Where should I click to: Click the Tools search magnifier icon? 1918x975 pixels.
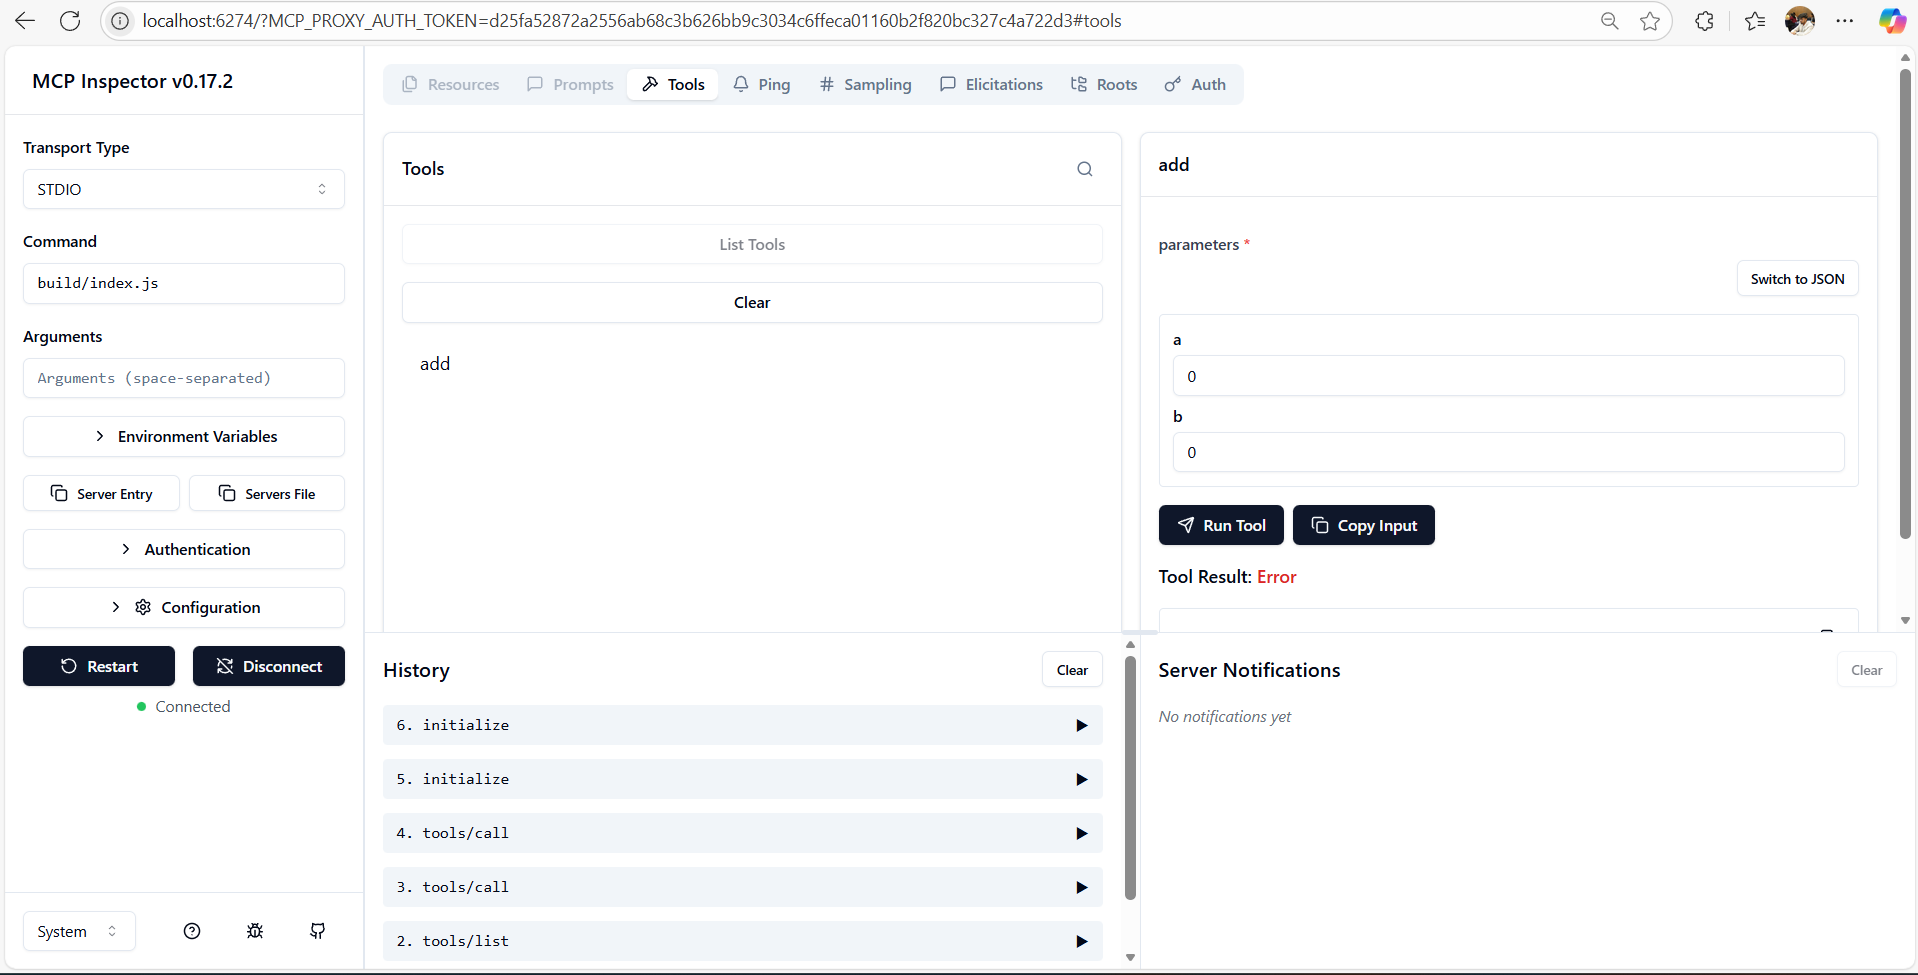pos(1085,168)
